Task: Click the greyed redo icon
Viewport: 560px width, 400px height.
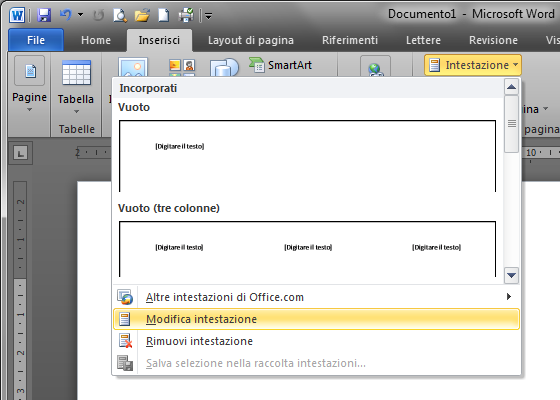Action: pyautogui.click(x=99, y=15)
